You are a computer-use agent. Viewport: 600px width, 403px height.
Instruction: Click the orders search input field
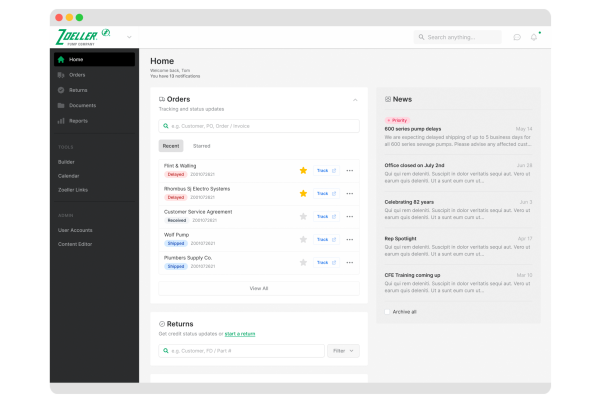point(259,126)
